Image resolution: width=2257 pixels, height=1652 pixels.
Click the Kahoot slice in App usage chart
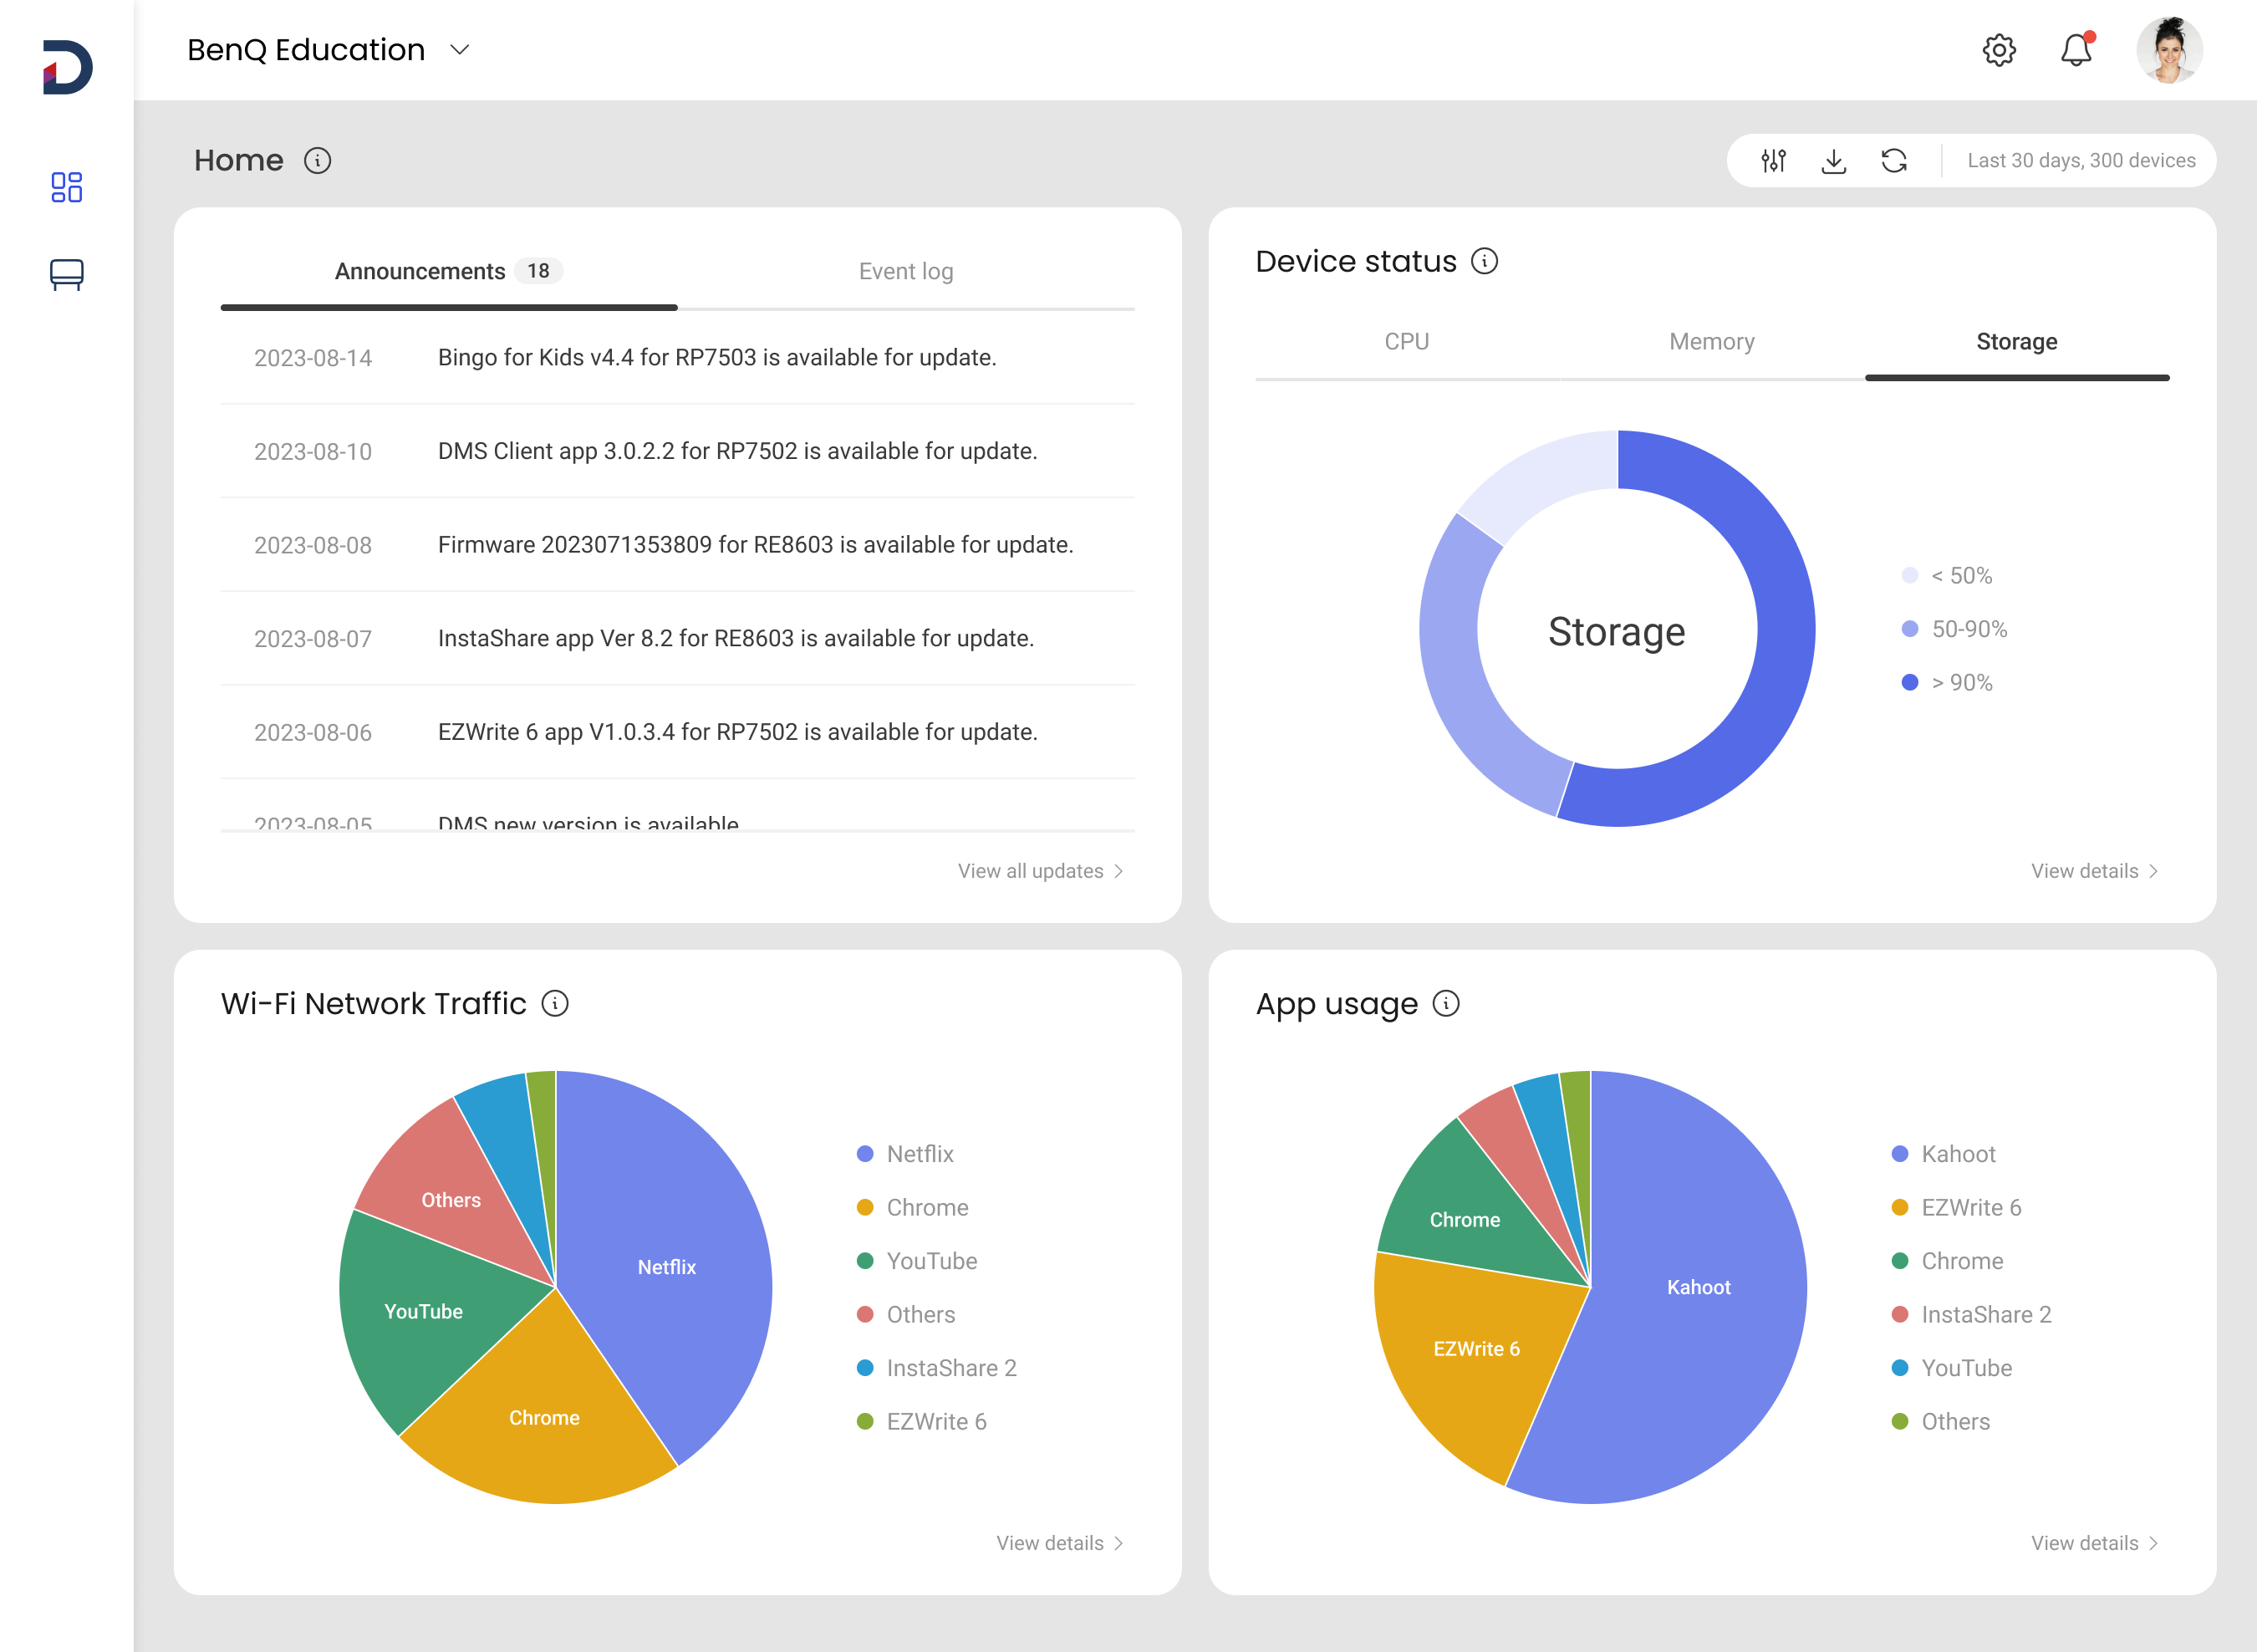pyautogui.click(x=1699, y=1287)
